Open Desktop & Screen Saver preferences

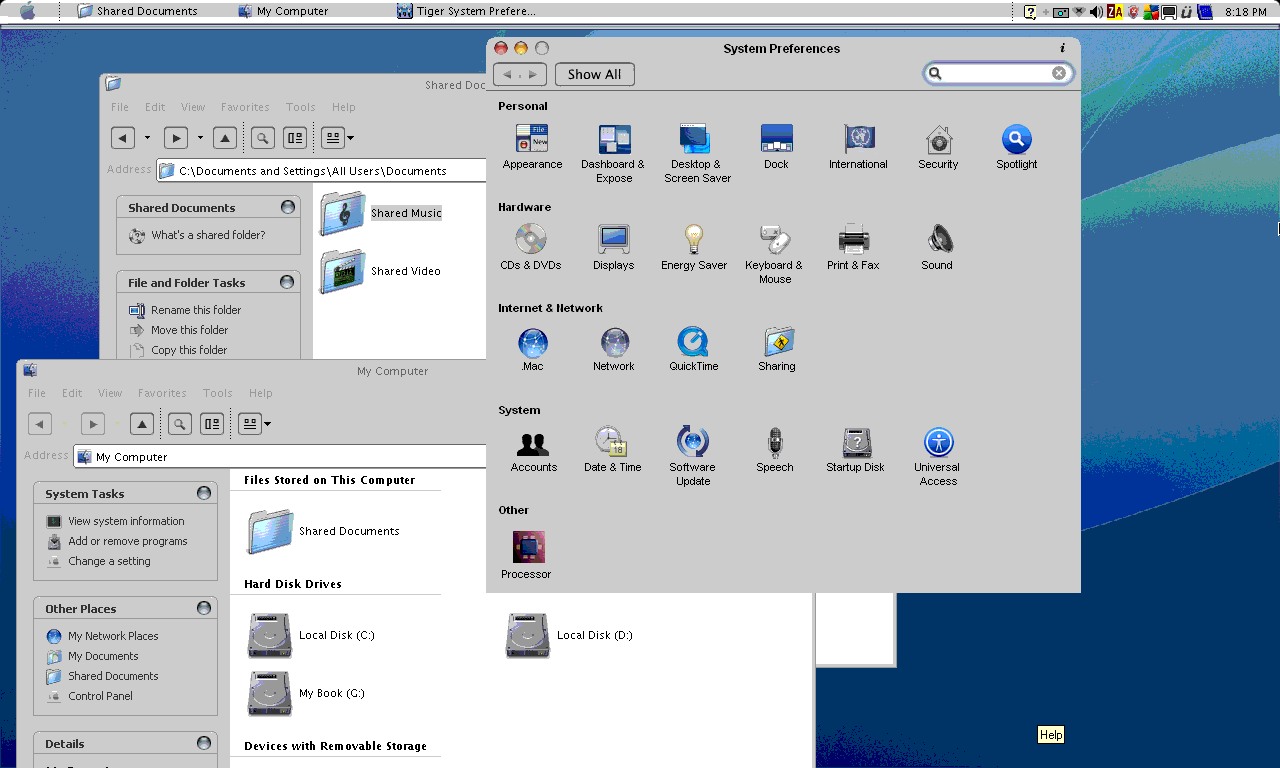(697, 154)
